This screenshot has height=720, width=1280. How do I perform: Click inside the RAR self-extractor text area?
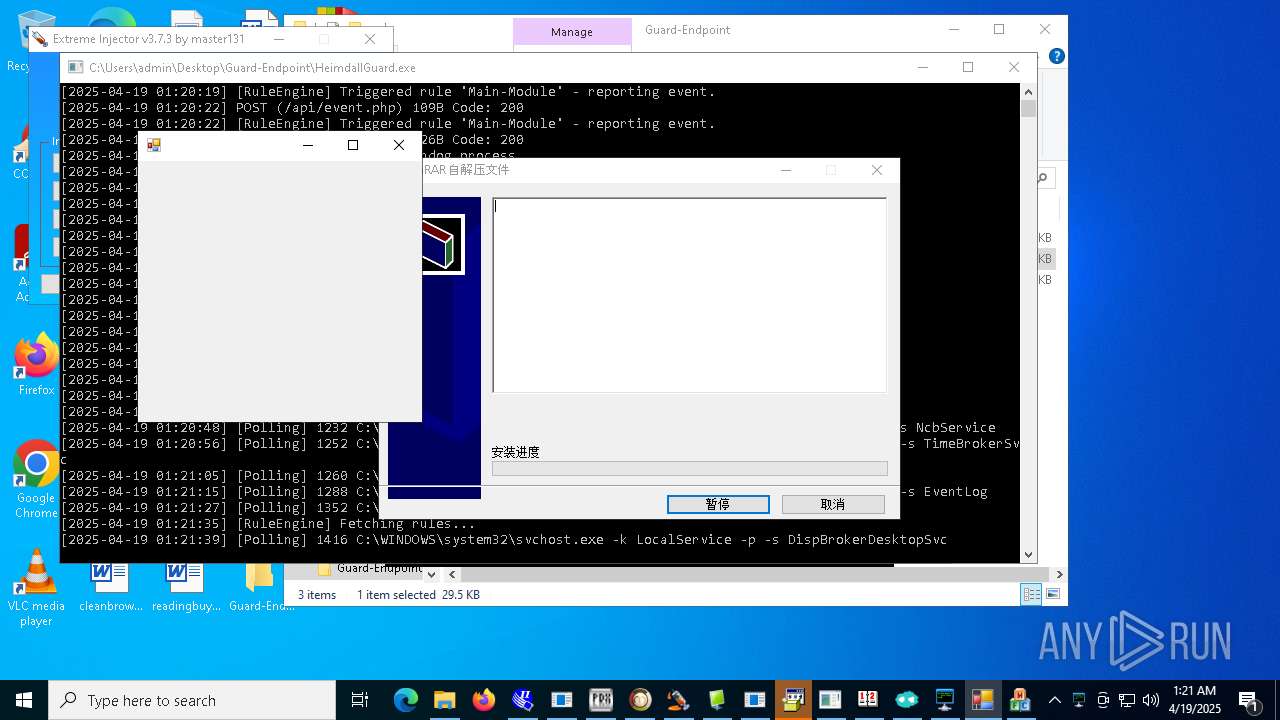pos(689,295)
